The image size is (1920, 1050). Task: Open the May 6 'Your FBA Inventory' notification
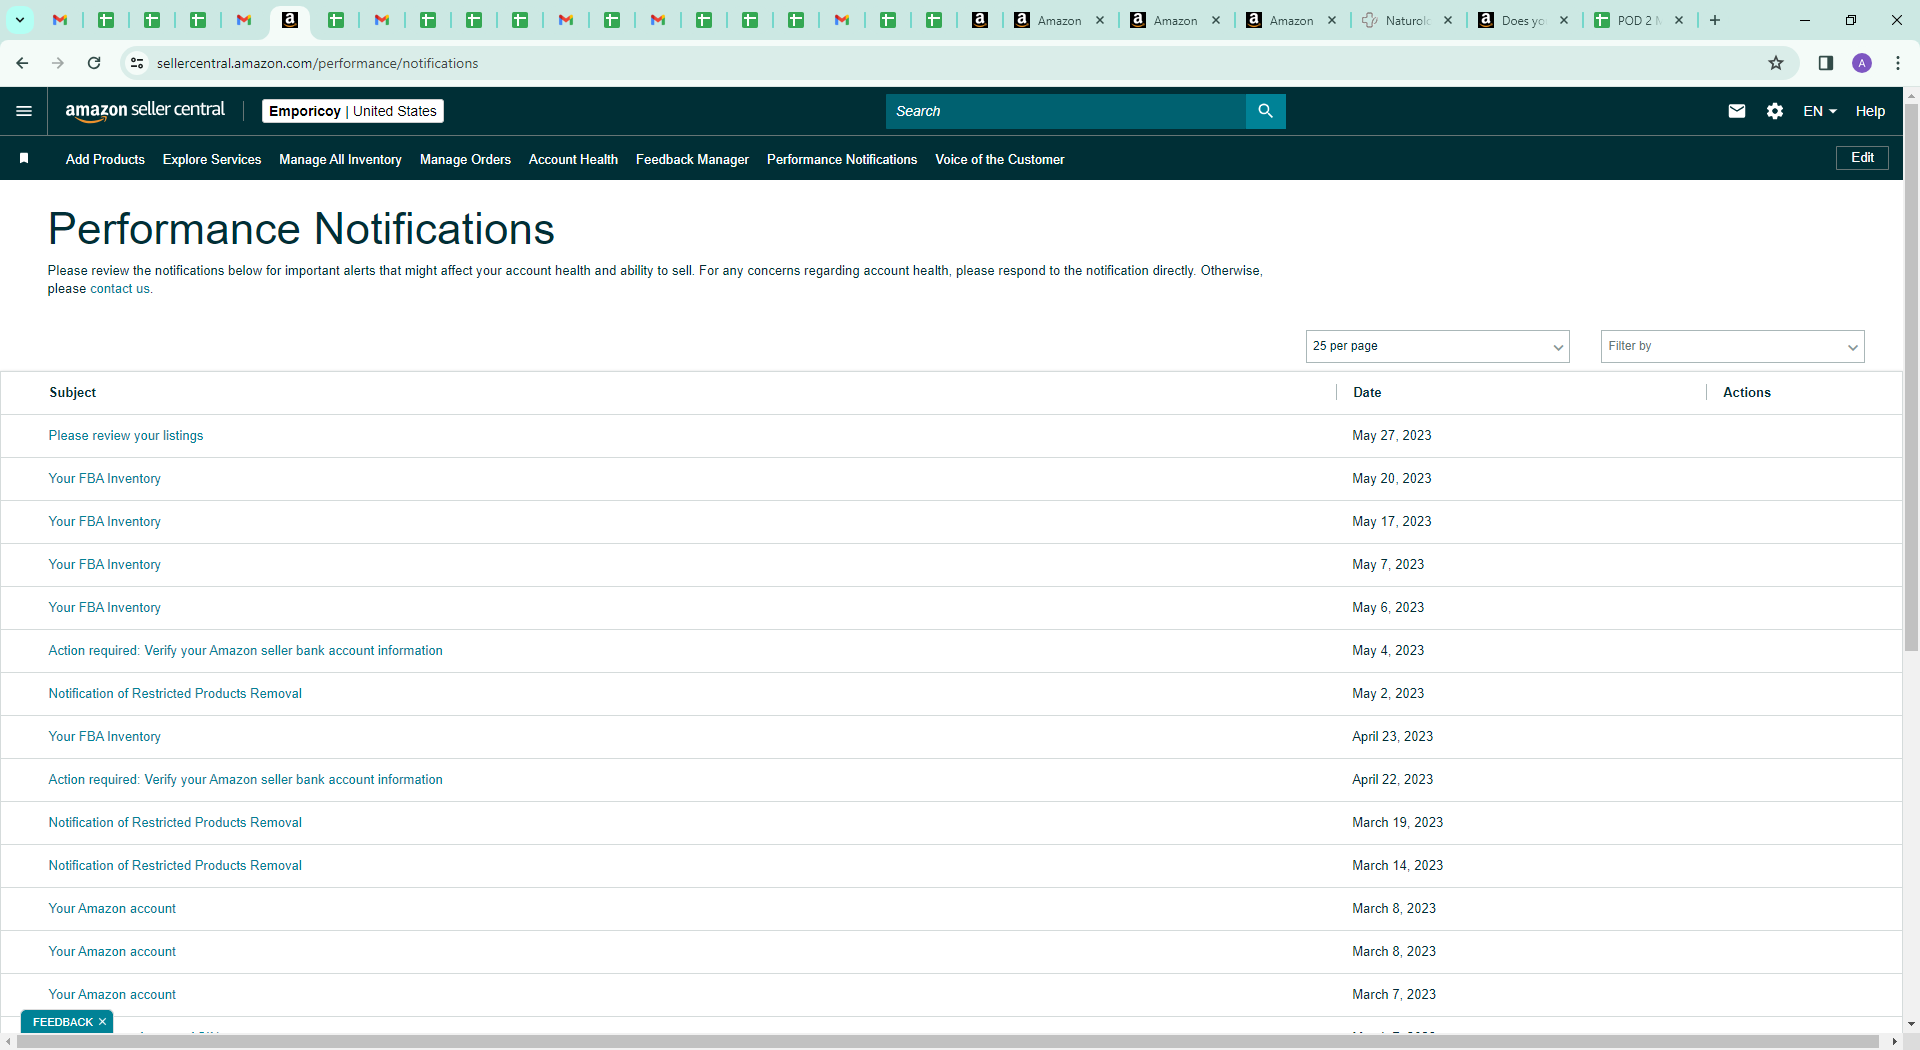pos(105,608)
